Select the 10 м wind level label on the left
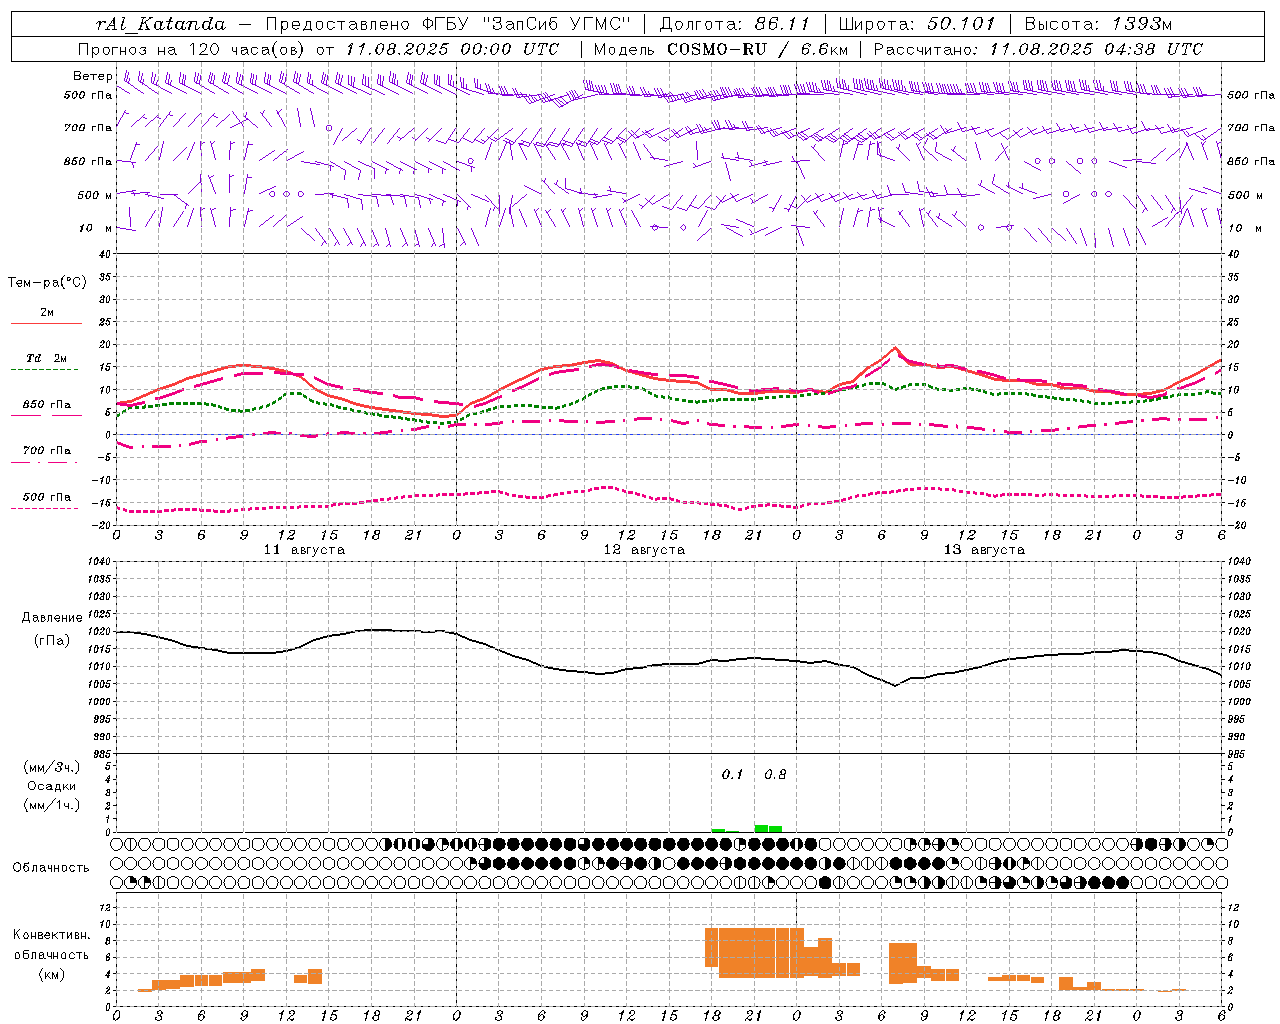 pos(96,228)
